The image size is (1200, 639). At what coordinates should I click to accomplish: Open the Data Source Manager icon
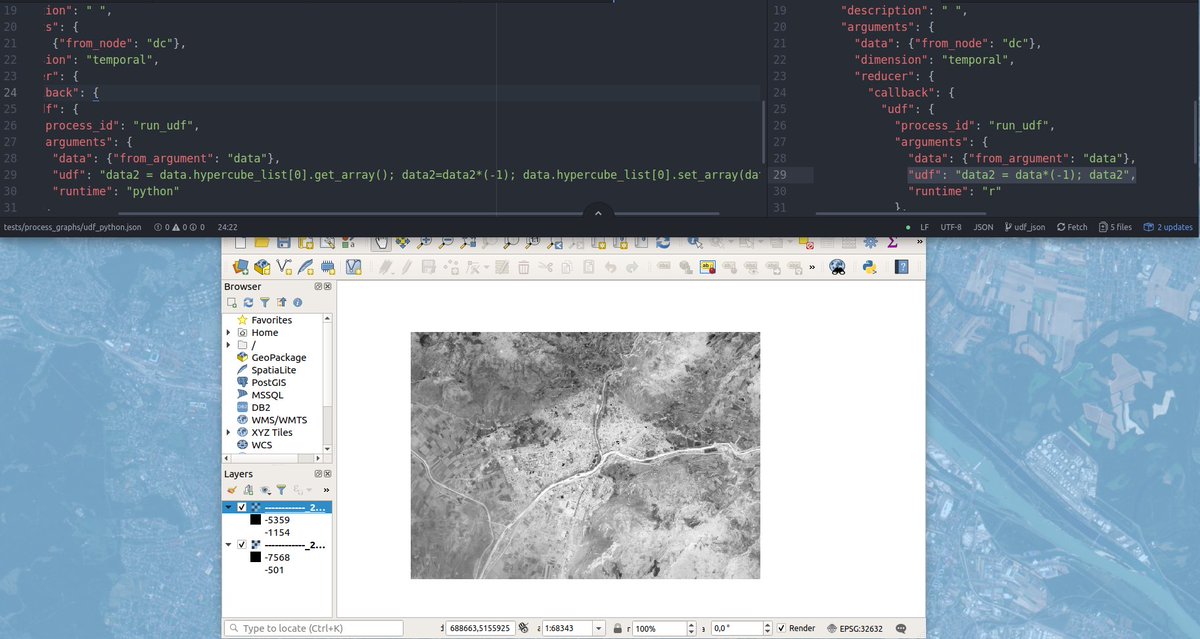(240, 266)
